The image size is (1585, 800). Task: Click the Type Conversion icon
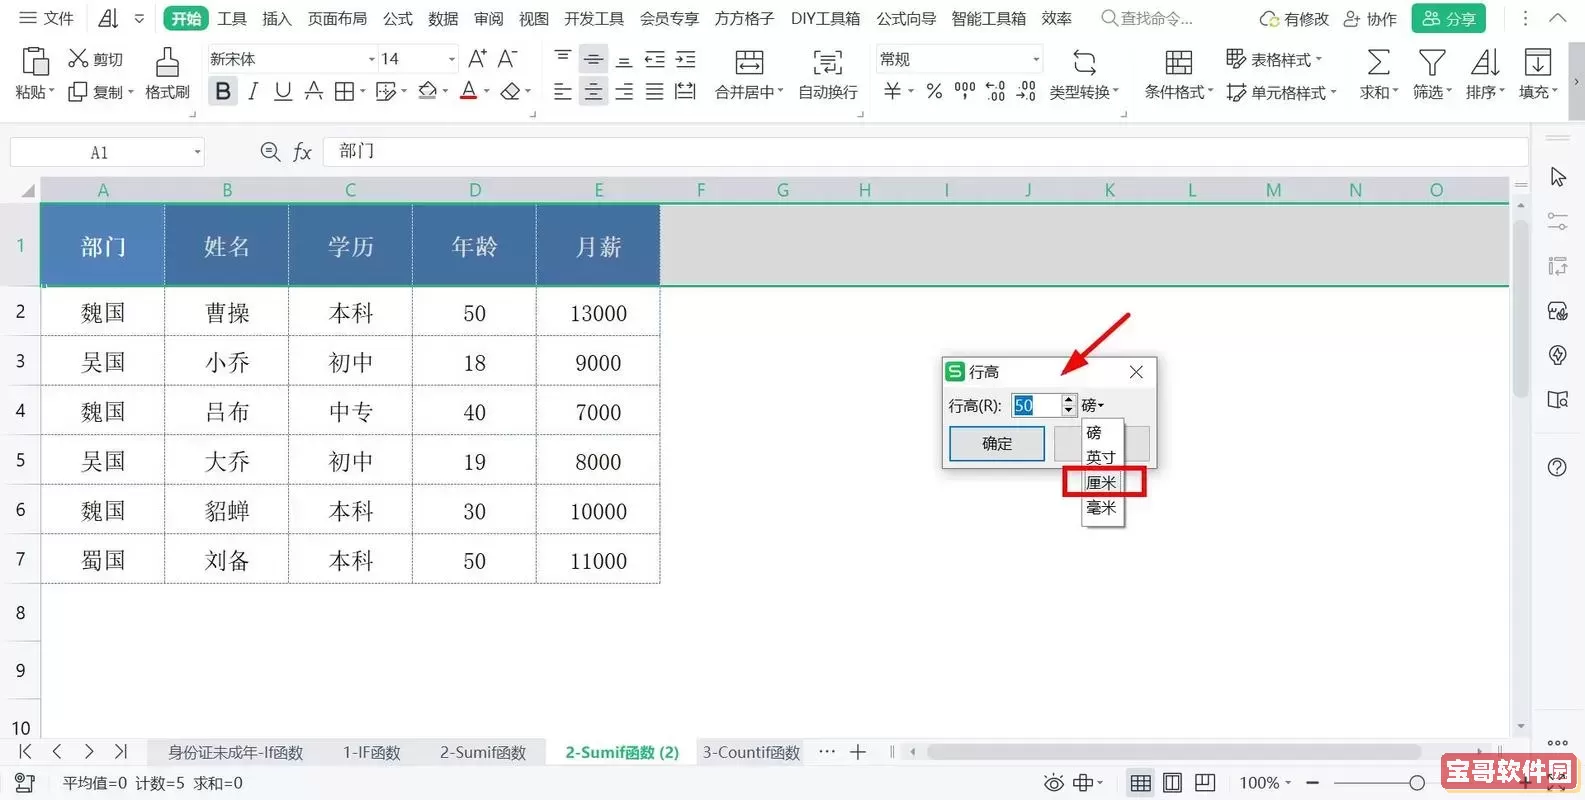(1084, 63)
